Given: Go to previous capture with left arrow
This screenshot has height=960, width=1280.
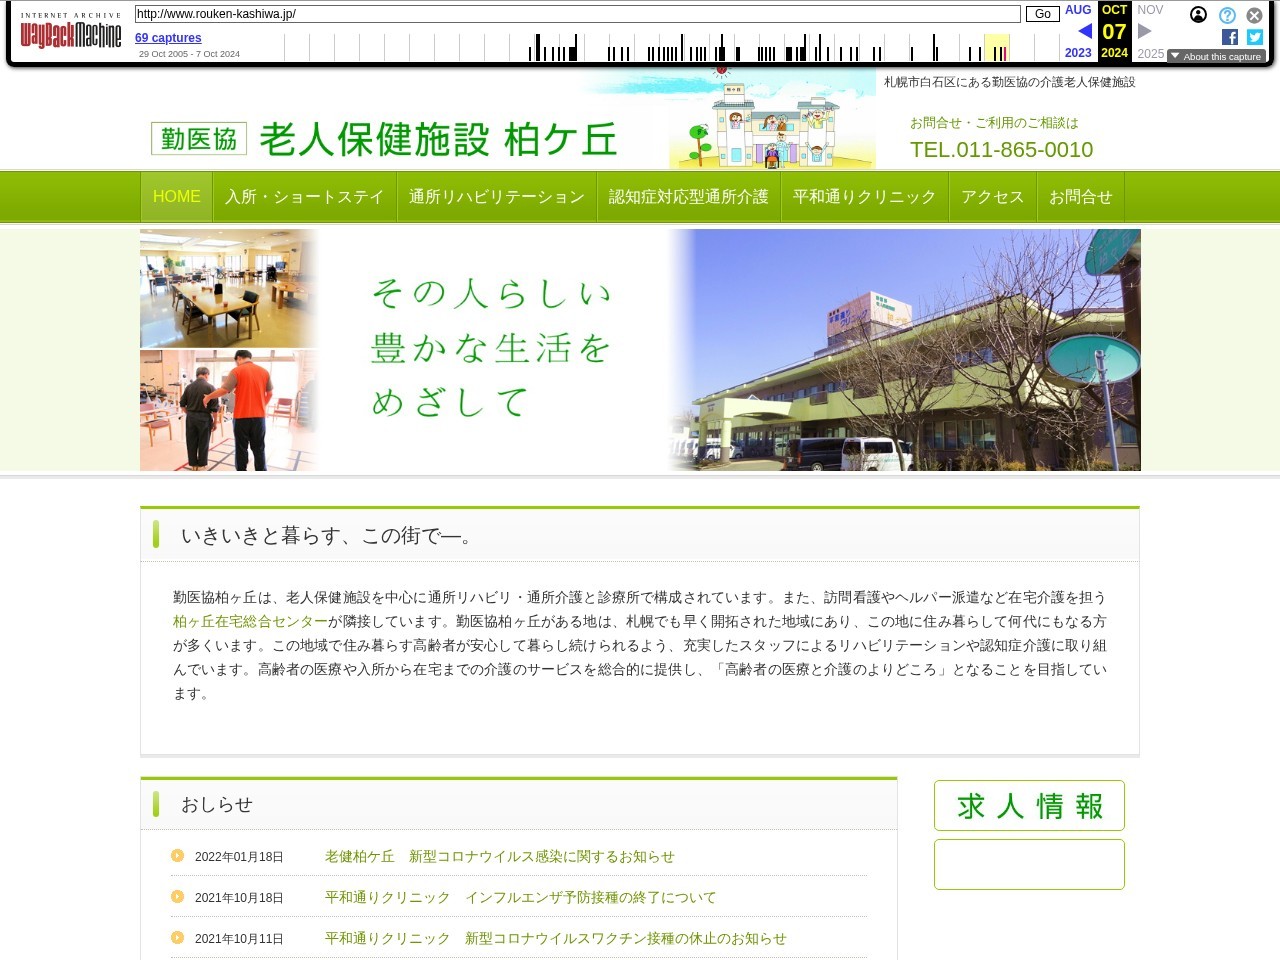Looking at the screenshot, I should [1084, 31].
